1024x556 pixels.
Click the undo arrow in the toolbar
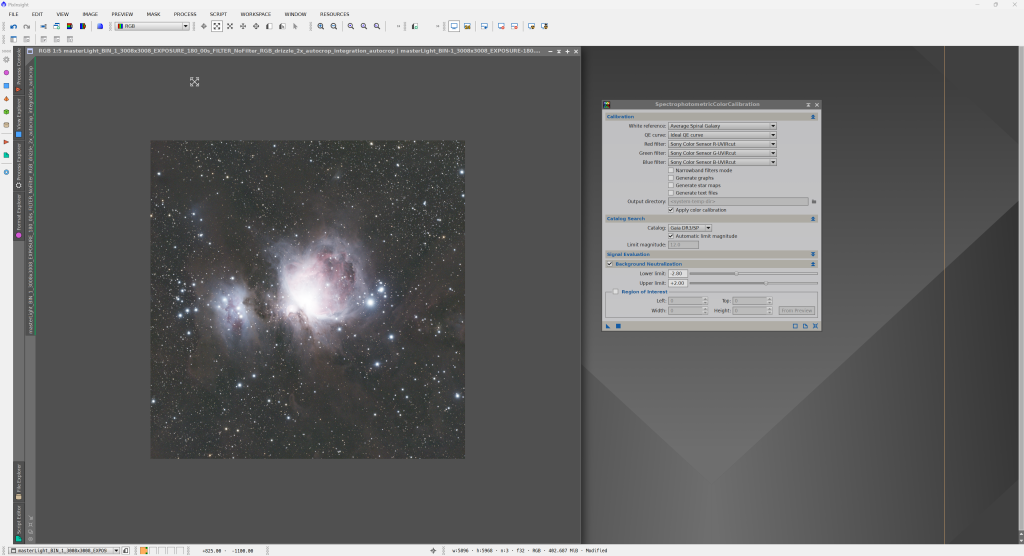coord(13,26)
